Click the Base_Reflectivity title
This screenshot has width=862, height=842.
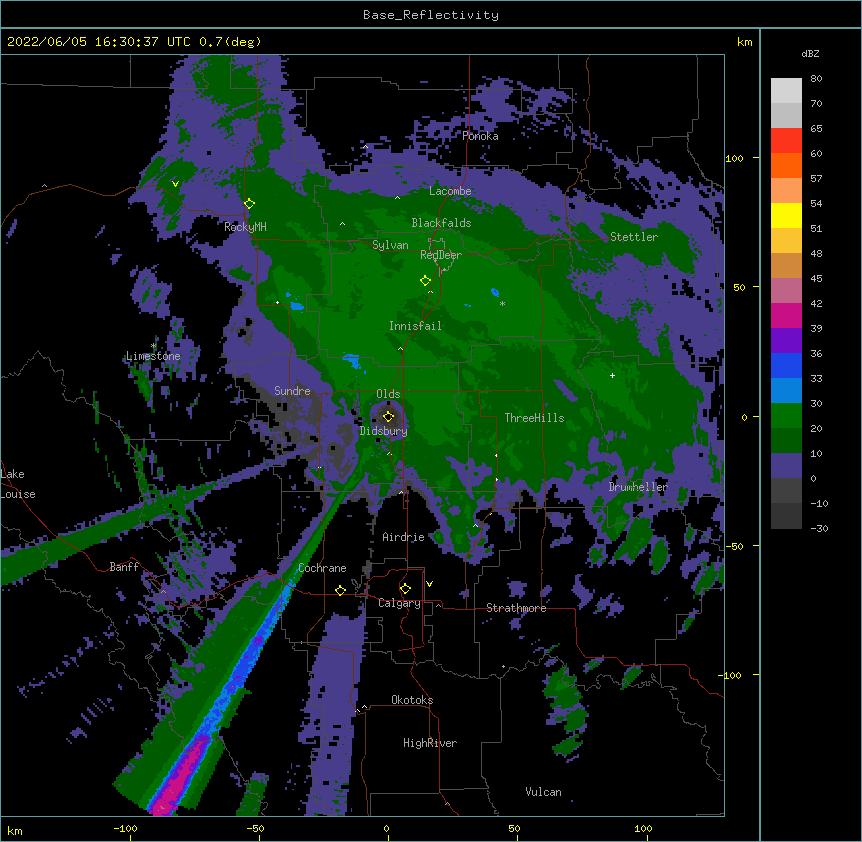tap(431, 15)
